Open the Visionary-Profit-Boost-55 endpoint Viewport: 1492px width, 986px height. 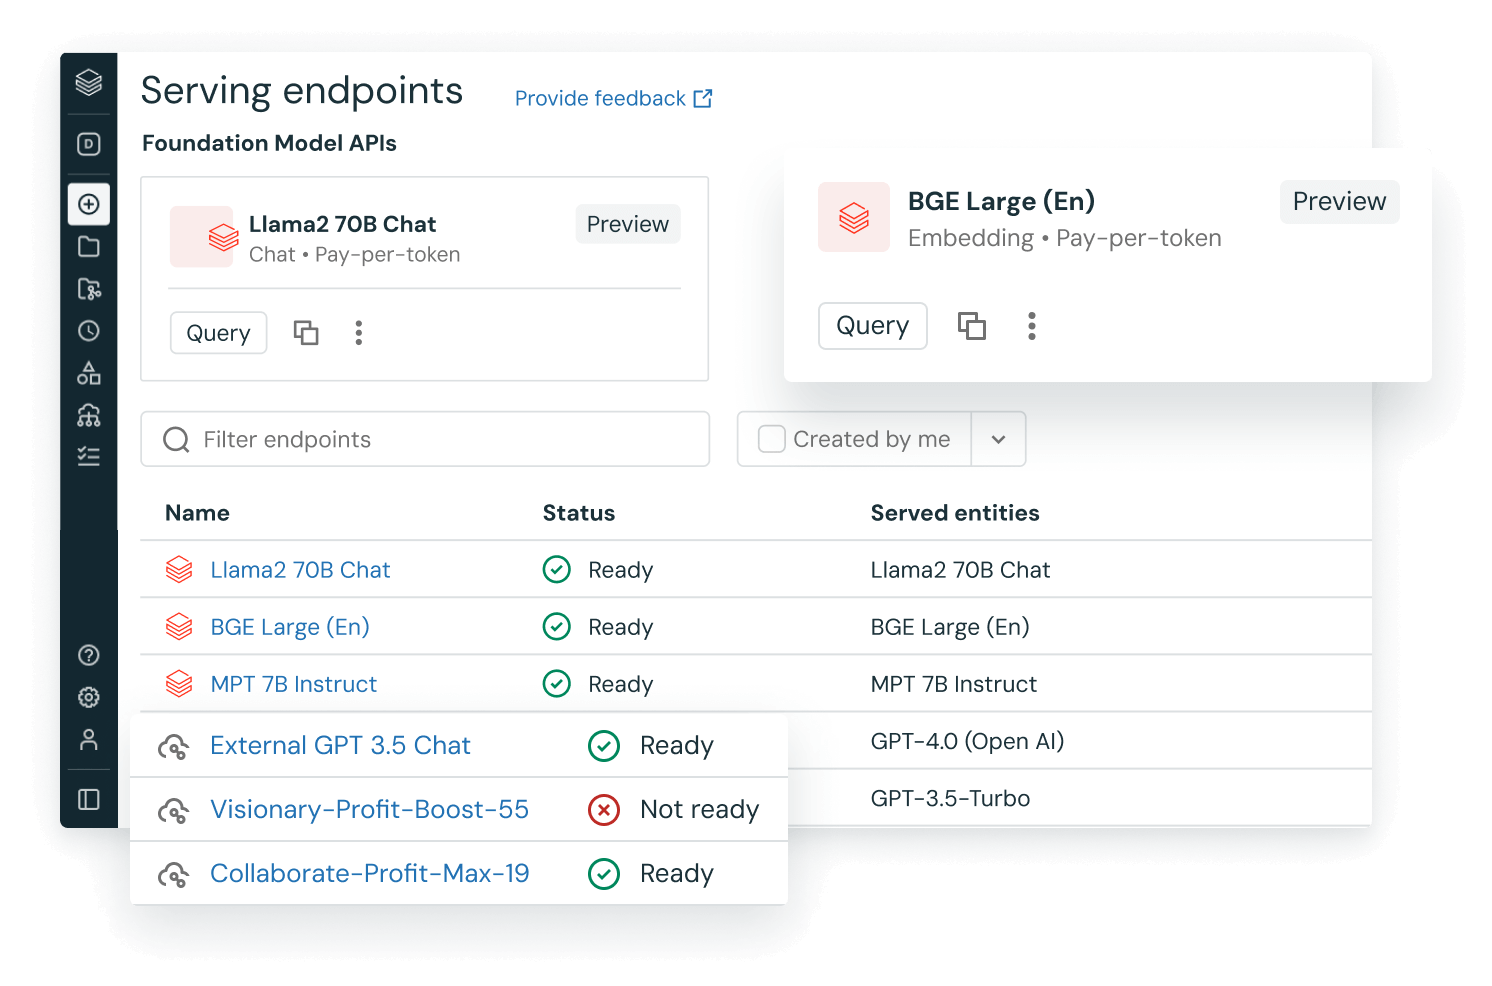[x=369, y=809]
